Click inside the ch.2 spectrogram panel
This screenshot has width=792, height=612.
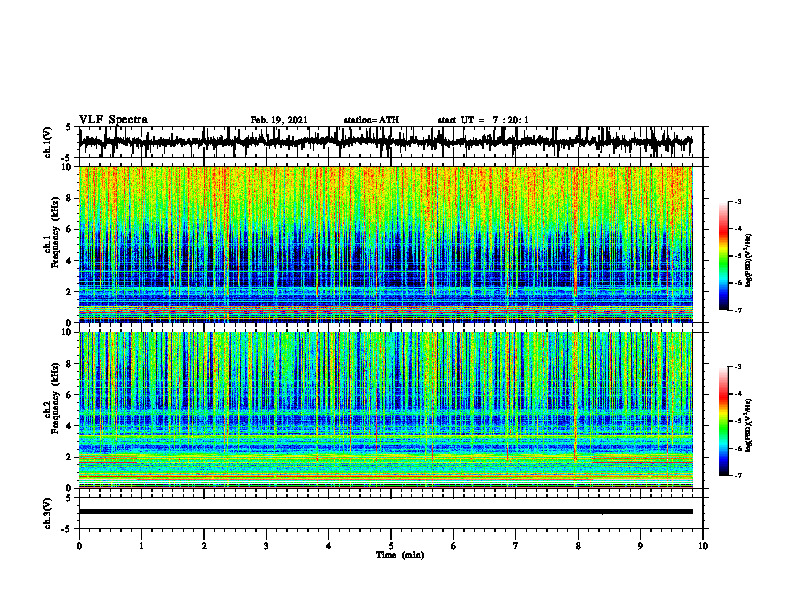point(385,410)
